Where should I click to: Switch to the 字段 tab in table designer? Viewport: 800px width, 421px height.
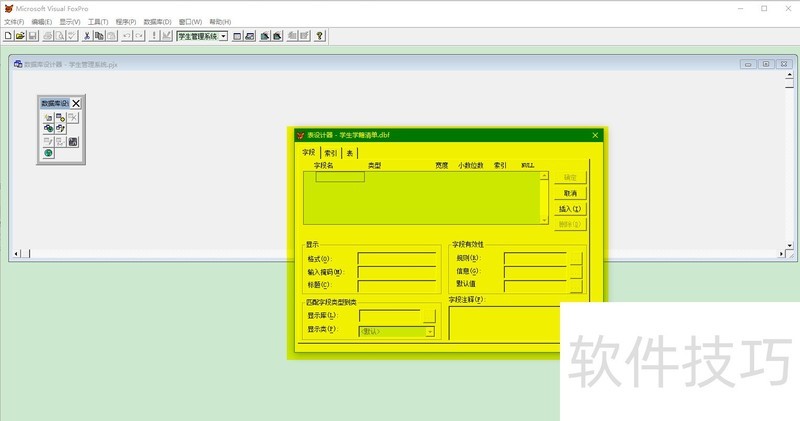tap(309, 153)
